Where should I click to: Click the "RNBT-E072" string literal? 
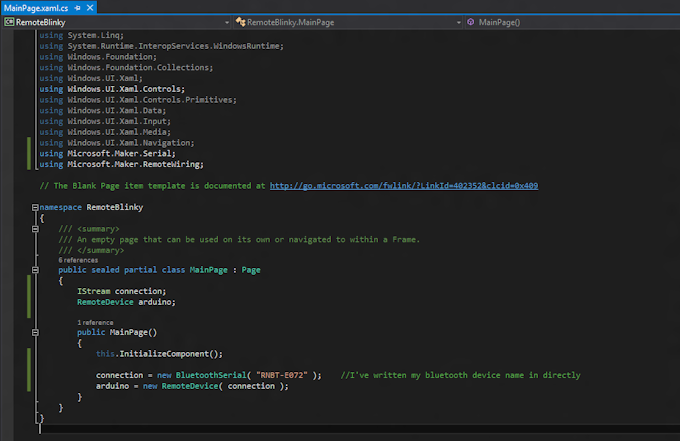point(282,375)
